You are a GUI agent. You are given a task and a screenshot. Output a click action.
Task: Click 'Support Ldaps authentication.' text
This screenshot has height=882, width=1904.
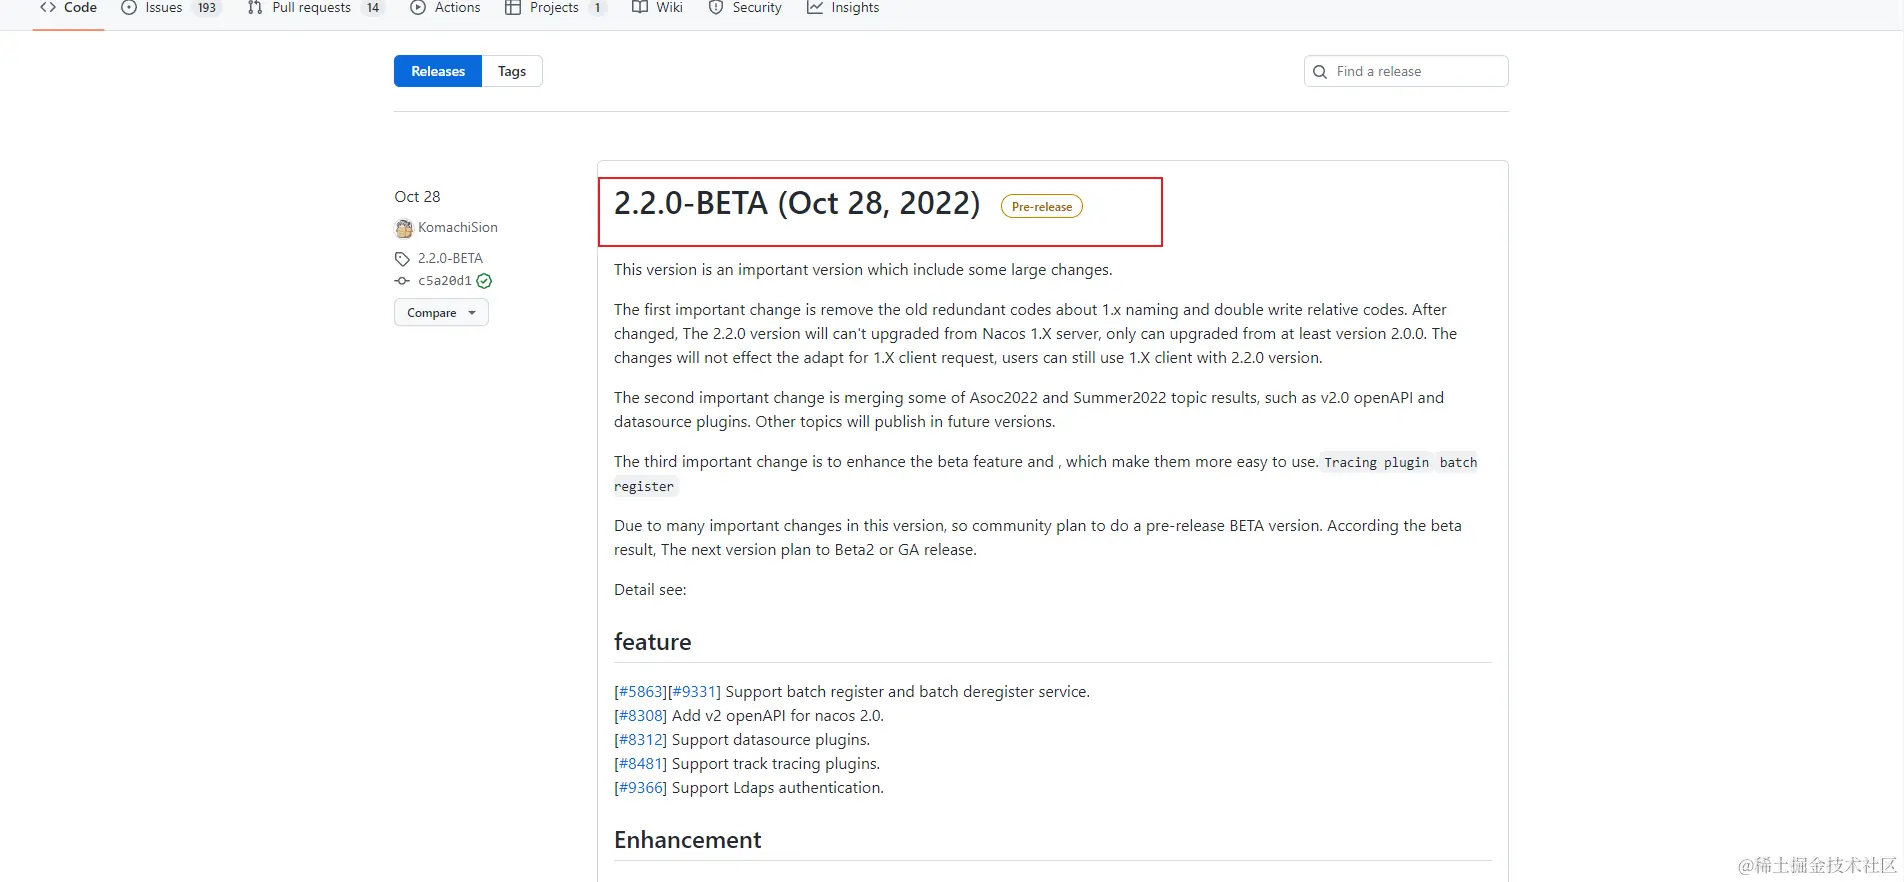(x=778, y=788)
